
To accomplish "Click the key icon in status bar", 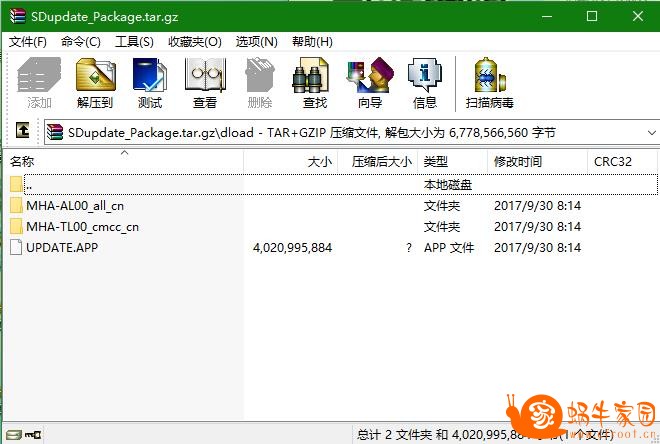I will (x=33, y=434).
